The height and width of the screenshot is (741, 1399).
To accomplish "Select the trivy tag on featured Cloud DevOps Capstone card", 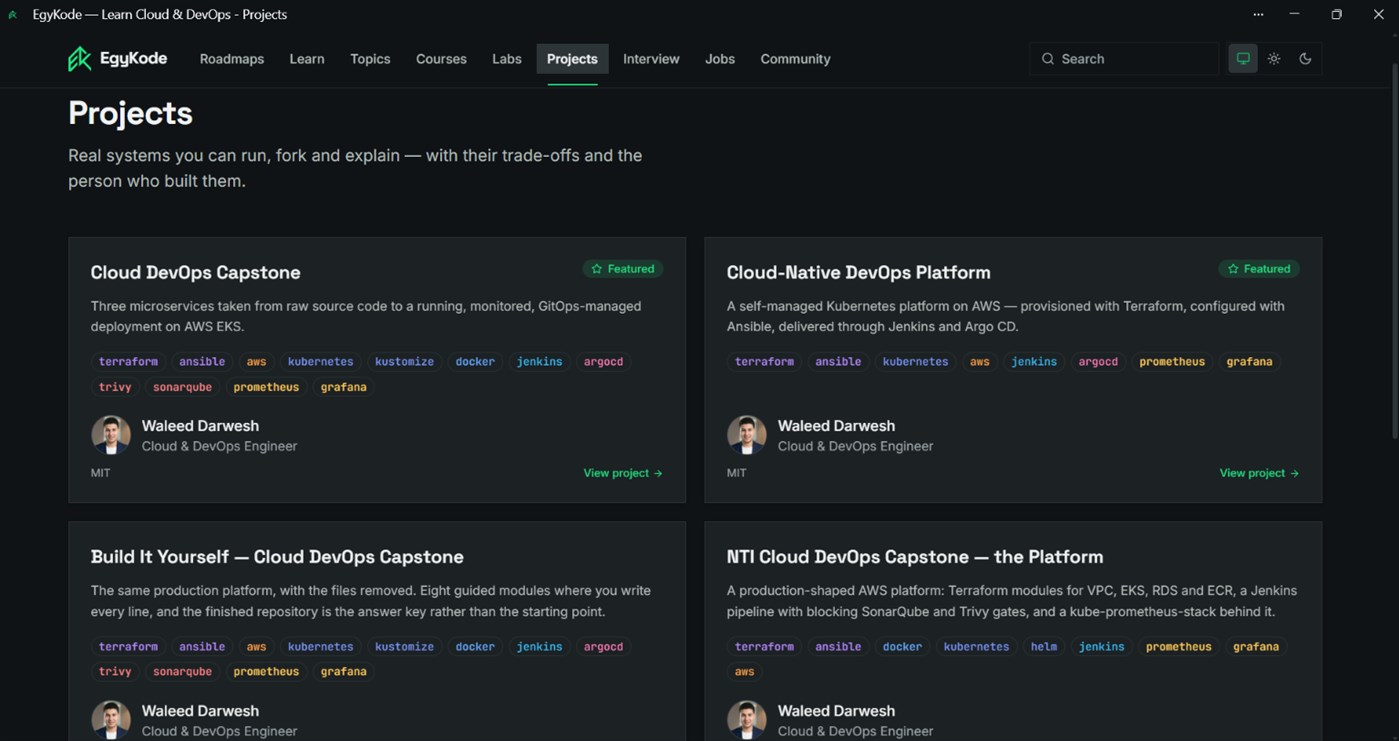I will point(115,387).
